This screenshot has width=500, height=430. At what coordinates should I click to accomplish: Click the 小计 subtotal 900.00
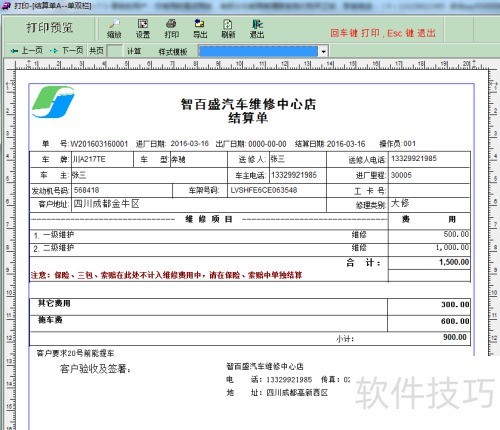(x=455, y=337)
